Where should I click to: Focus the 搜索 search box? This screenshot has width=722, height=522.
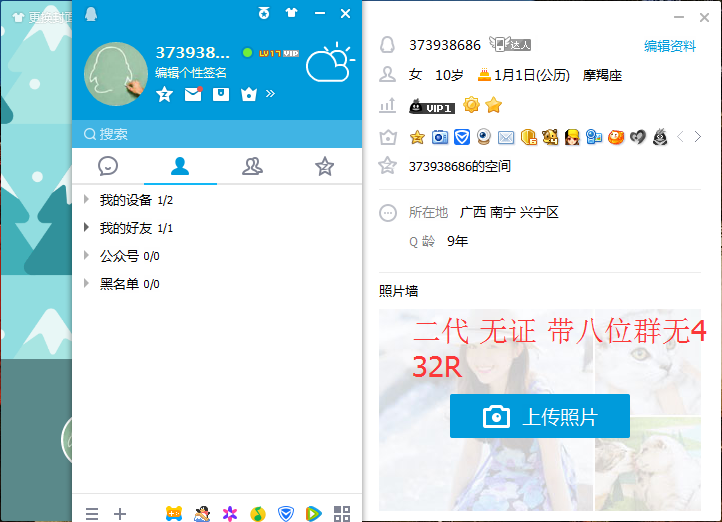(x=217, y=134)
